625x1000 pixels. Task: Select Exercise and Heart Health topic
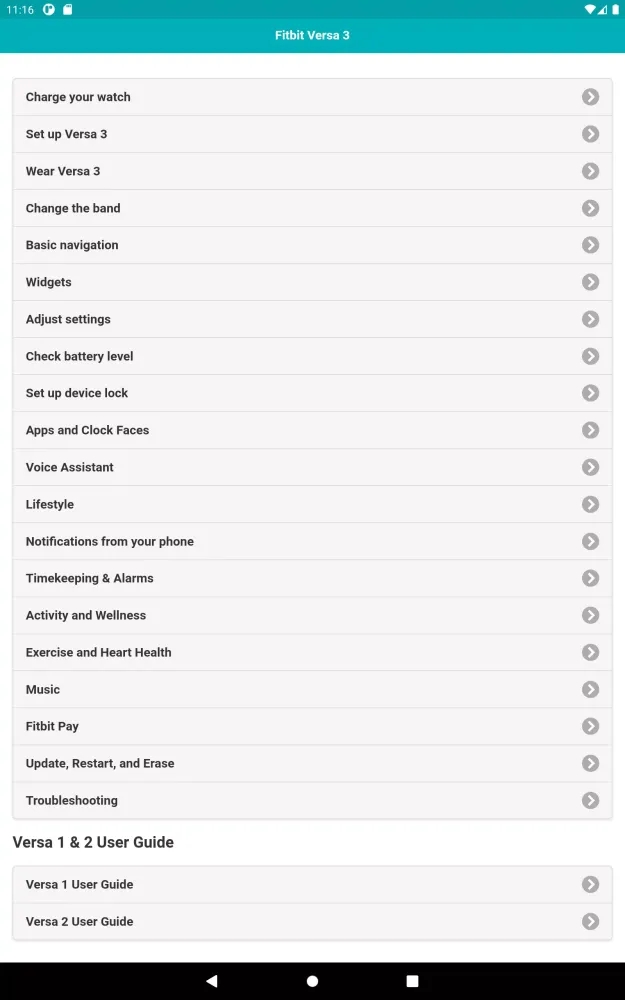[x=99, y=652]
